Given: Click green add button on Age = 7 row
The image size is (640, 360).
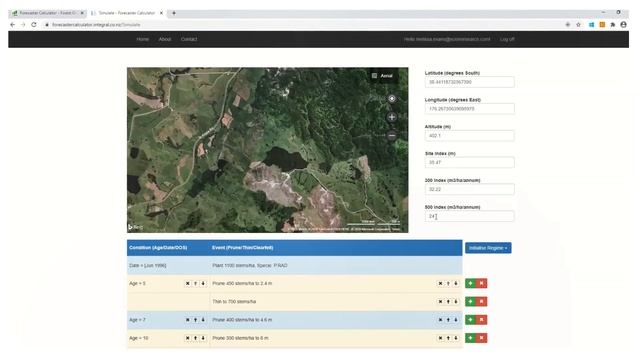Looking at the screenshot, I should coord(471,320).
